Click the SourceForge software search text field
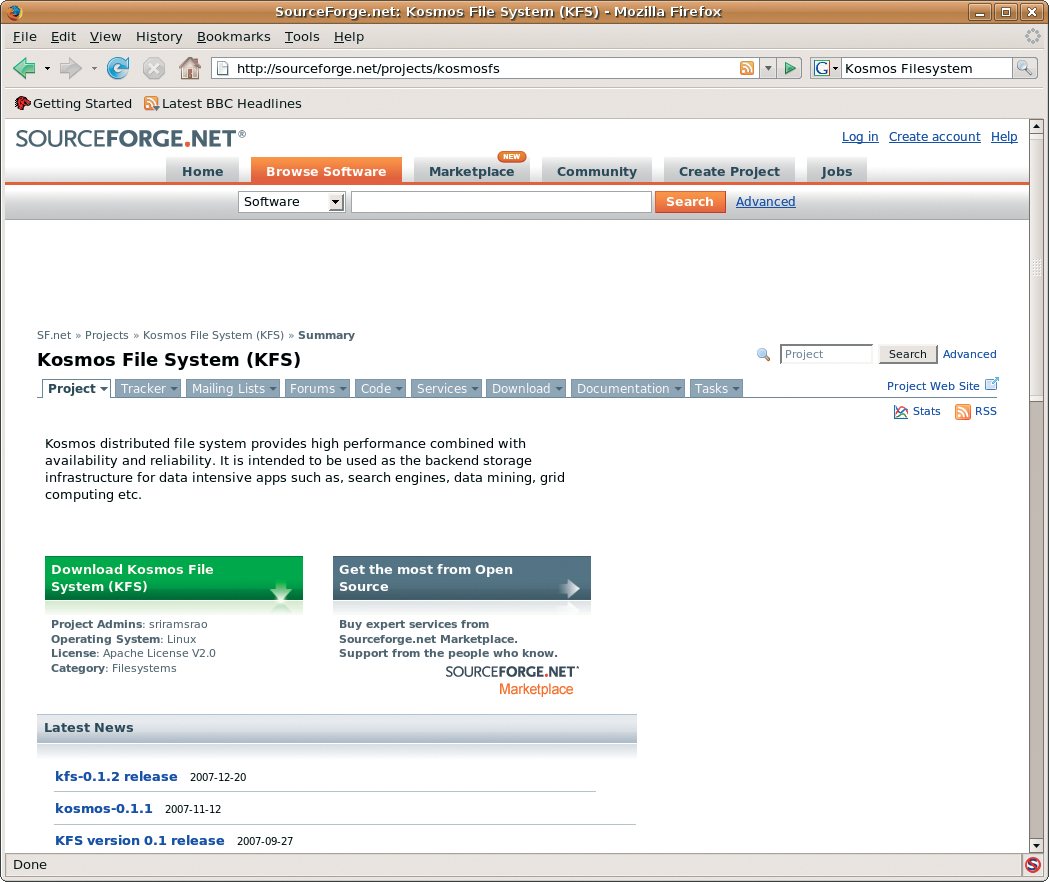 point(501,201)
